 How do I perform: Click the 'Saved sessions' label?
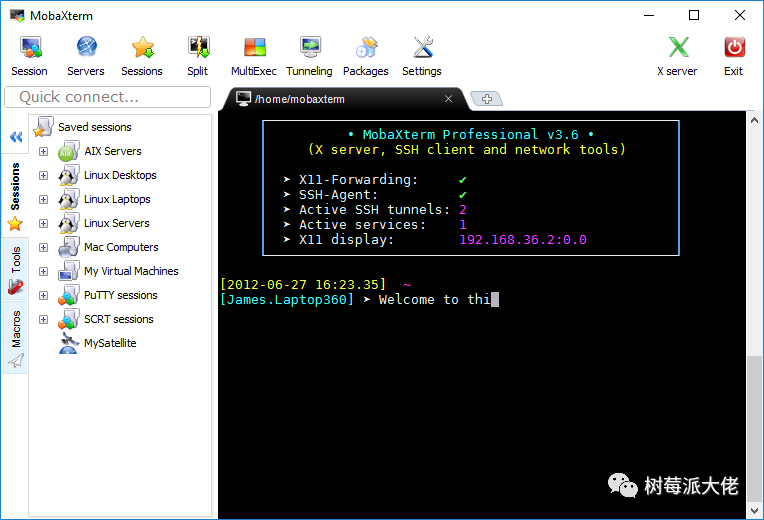tap(95, 127)
